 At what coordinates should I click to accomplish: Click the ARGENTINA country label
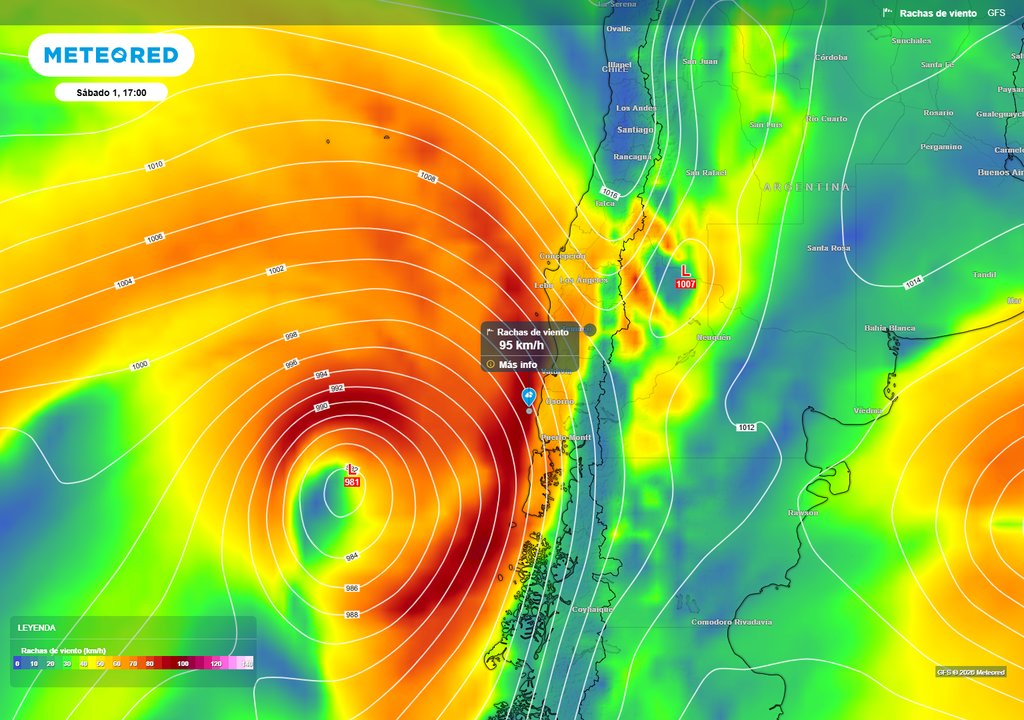[x=807, y=188]
